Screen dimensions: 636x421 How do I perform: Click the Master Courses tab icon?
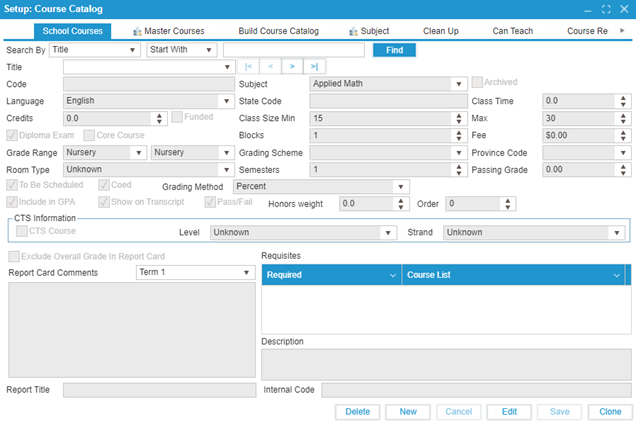coord(137,31)
